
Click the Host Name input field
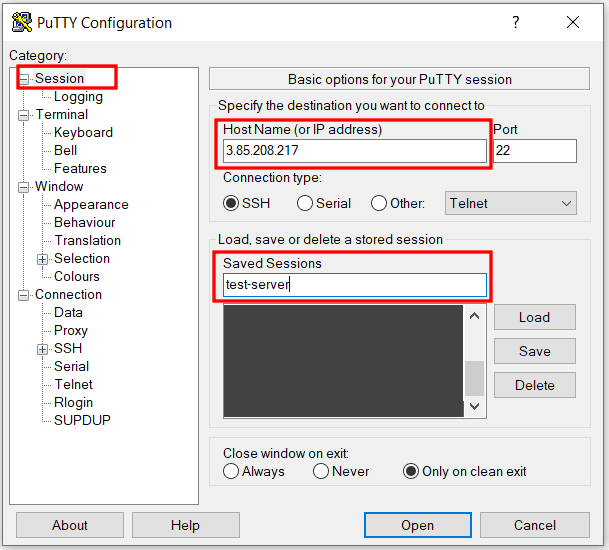(x=355, y=151)
